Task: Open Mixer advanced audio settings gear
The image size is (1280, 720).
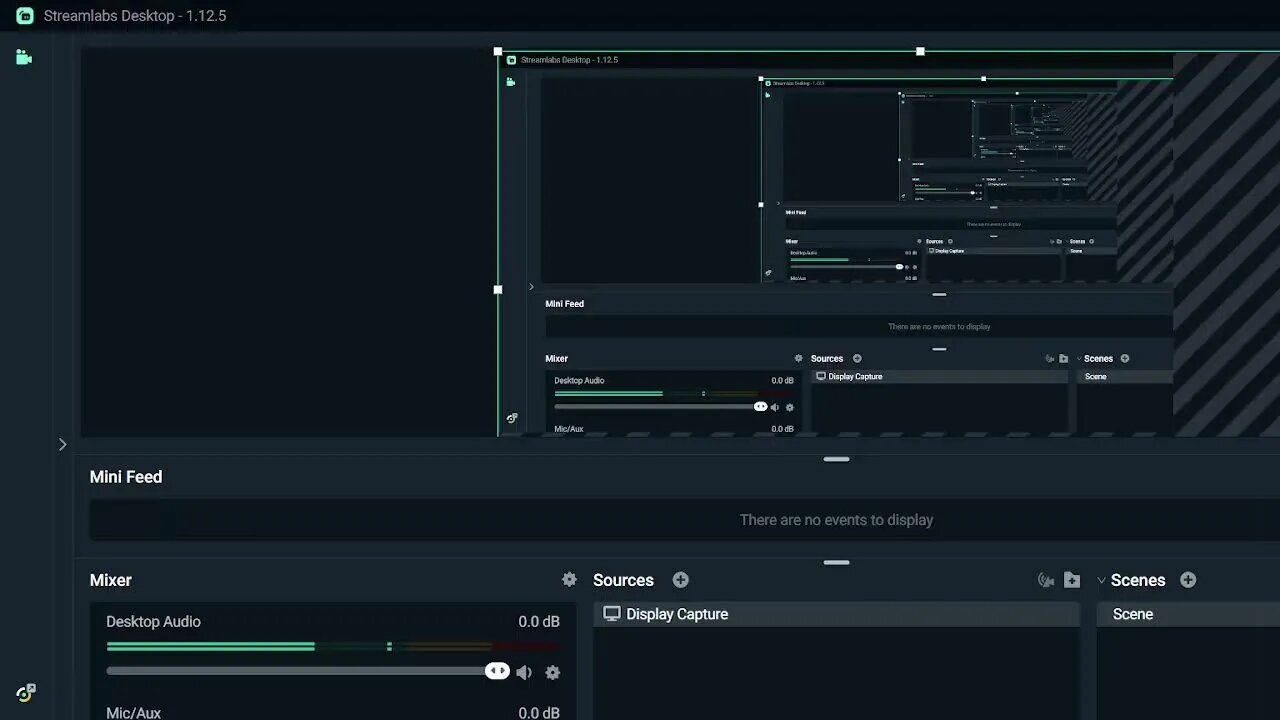Action: (x=569, y=580)
